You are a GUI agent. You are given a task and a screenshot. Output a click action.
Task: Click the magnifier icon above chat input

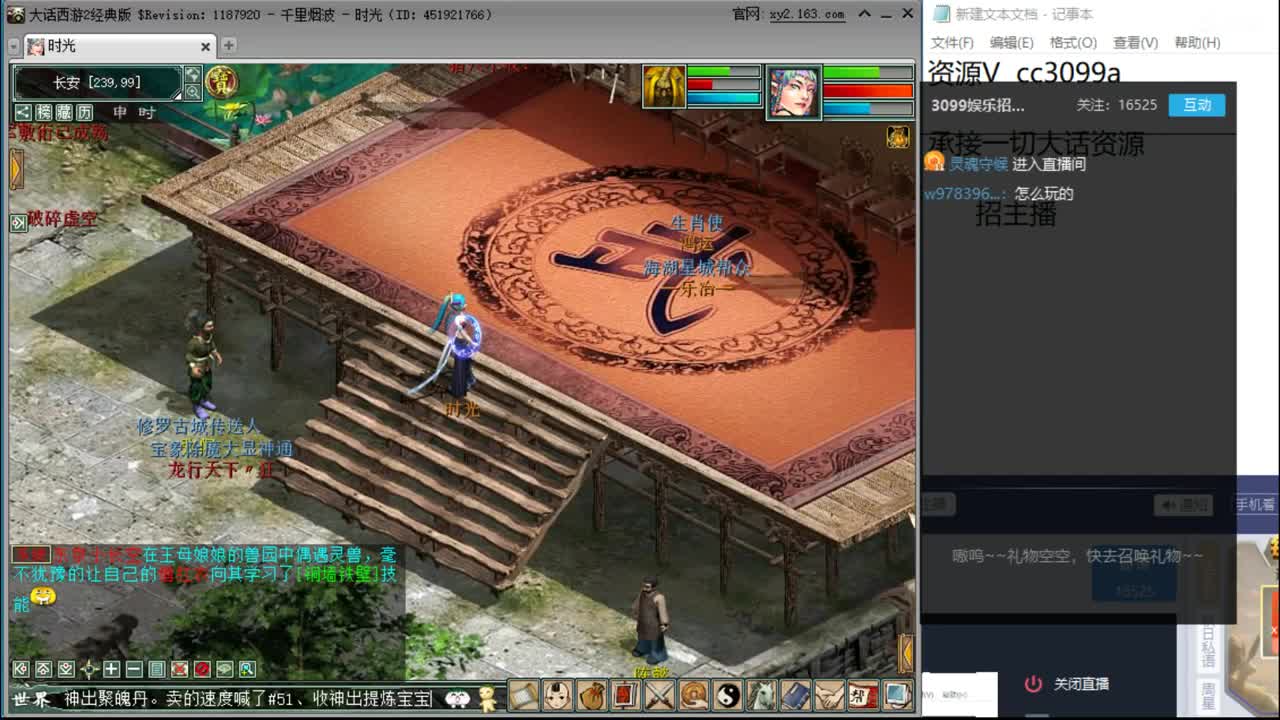pos(247,669)
